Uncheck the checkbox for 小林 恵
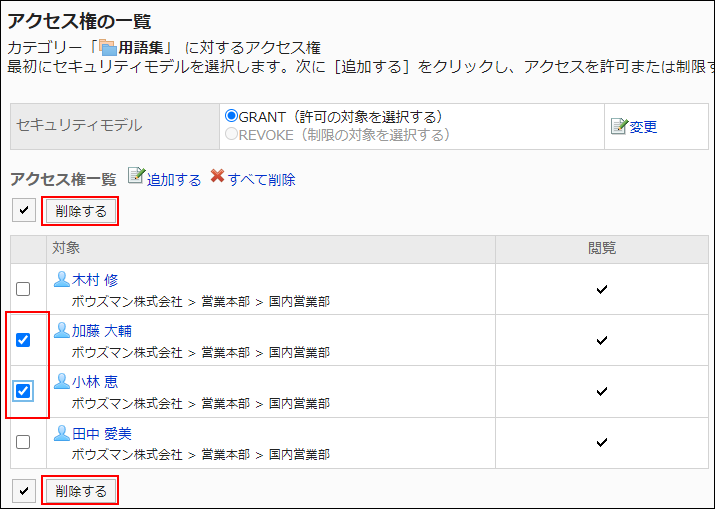 click(23, 391)
